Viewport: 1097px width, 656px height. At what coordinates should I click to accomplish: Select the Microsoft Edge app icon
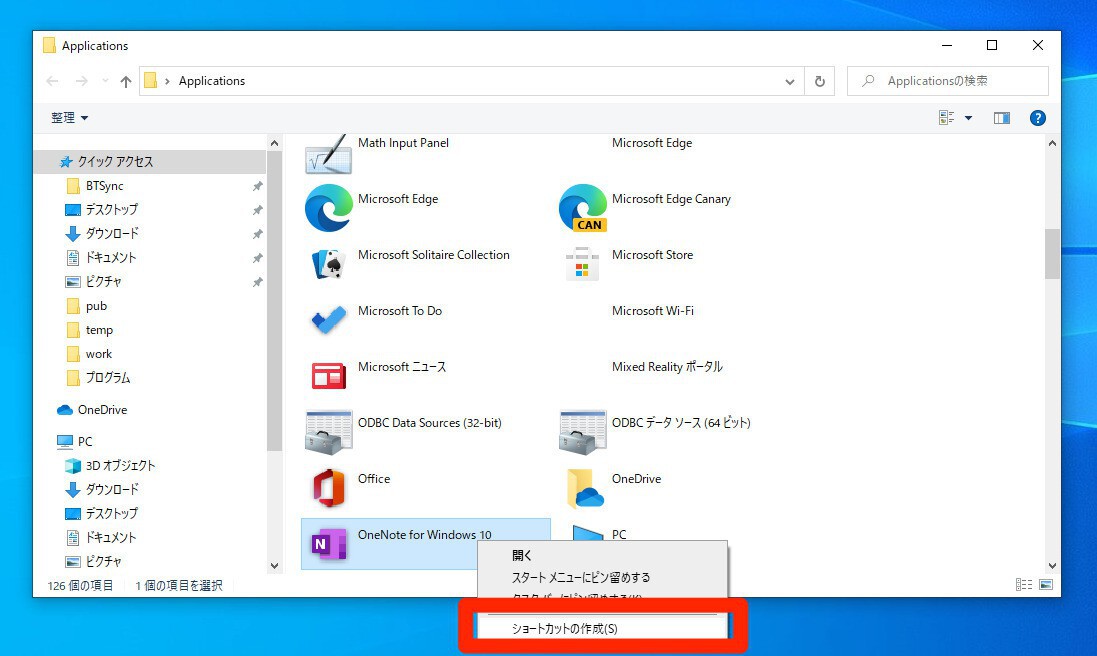(x=328, y=208)
